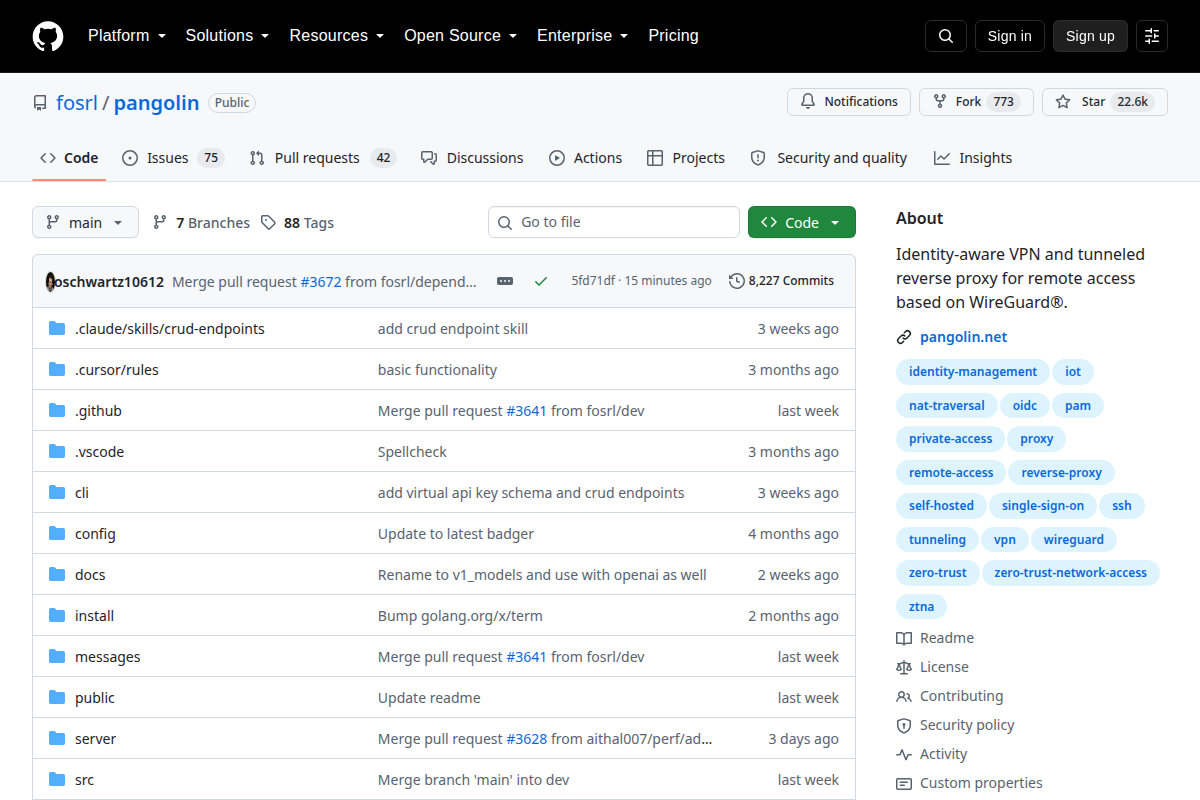The width and height of the screenshot is (1200, 800).
Task: Open commit message 'Update to latest badger'
Action: 456,534
